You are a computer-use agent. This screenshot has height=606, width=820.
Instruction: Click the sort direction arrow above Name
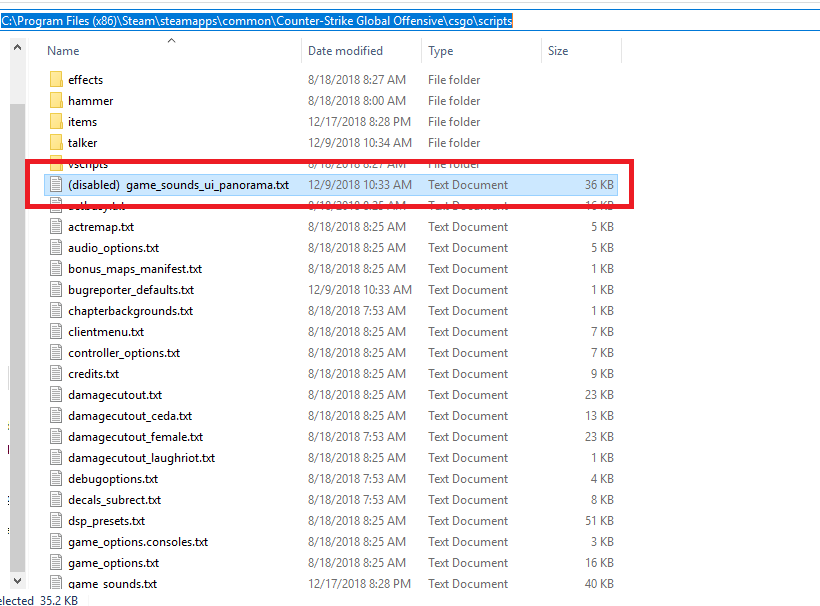[171, 40]
